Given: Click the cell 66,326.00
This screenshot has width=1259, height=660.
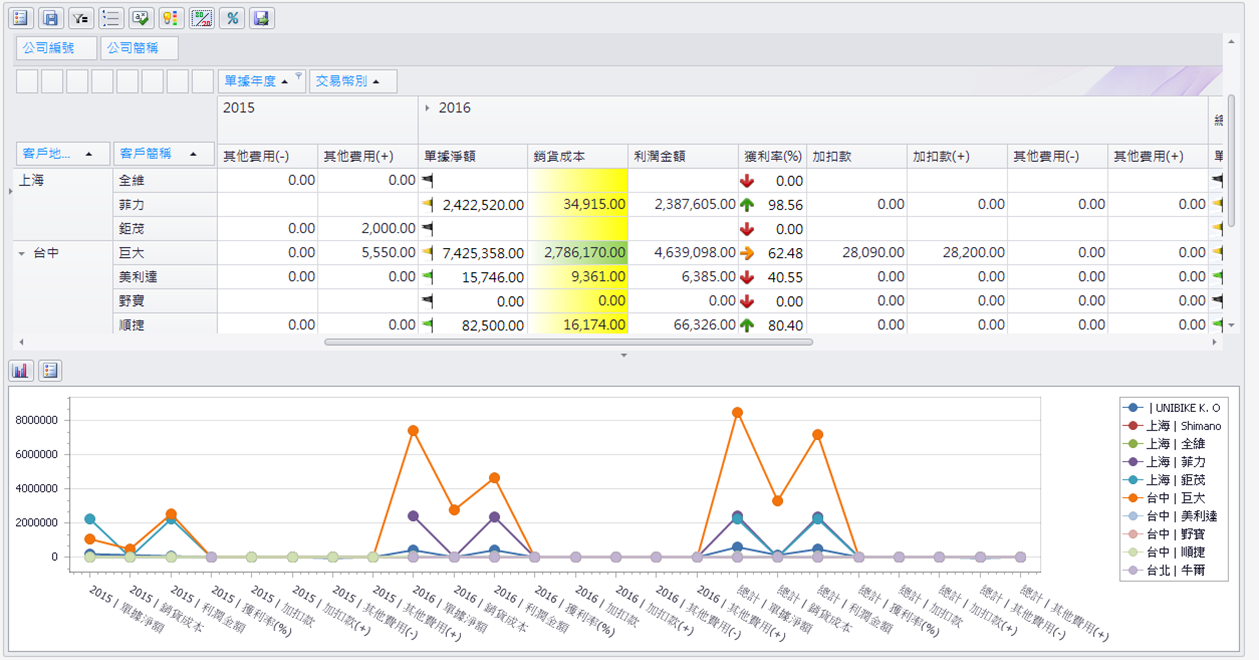Looking at the screenshot, I should (x=683, y=324).
